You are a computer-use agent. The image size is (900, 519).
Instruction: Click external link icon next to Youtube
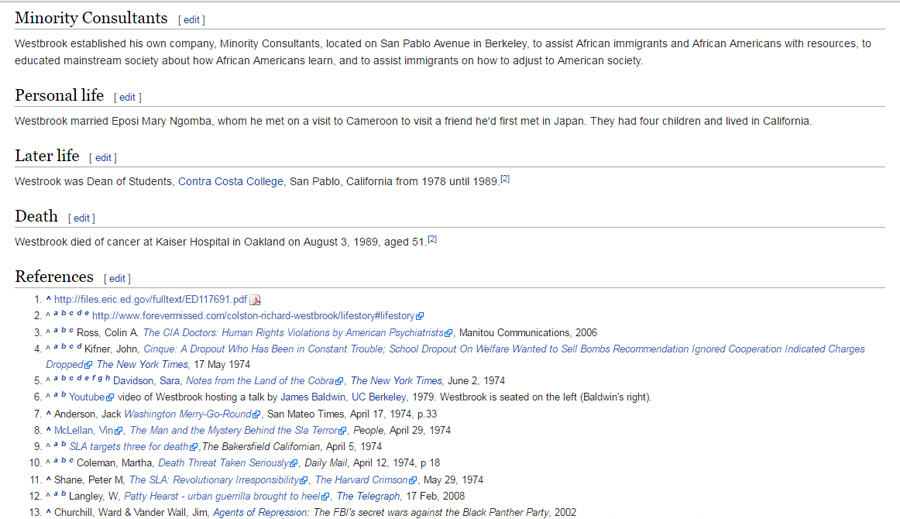point(110,397)
